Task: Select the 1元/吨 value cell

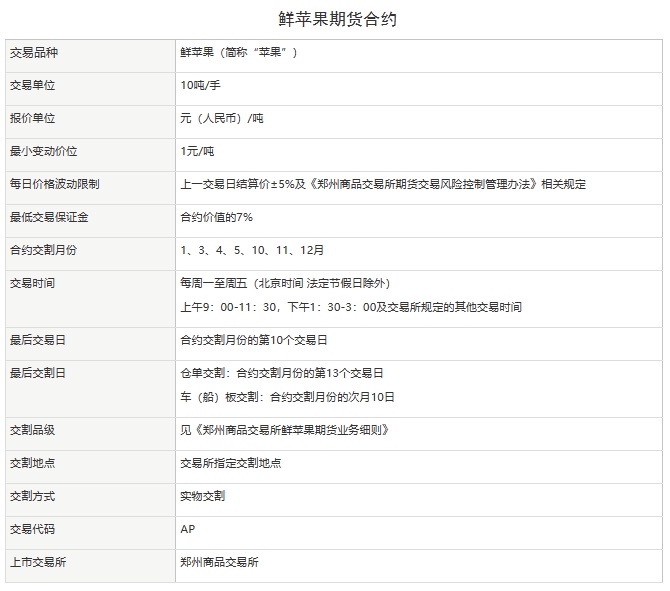Action: 197,151
